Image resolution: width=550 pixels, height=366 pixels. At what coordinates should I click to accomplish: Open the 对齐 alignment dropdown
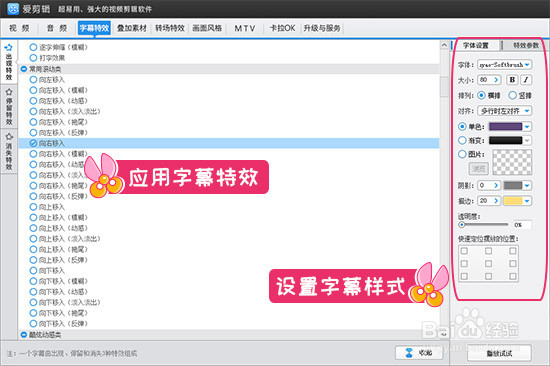505,111
